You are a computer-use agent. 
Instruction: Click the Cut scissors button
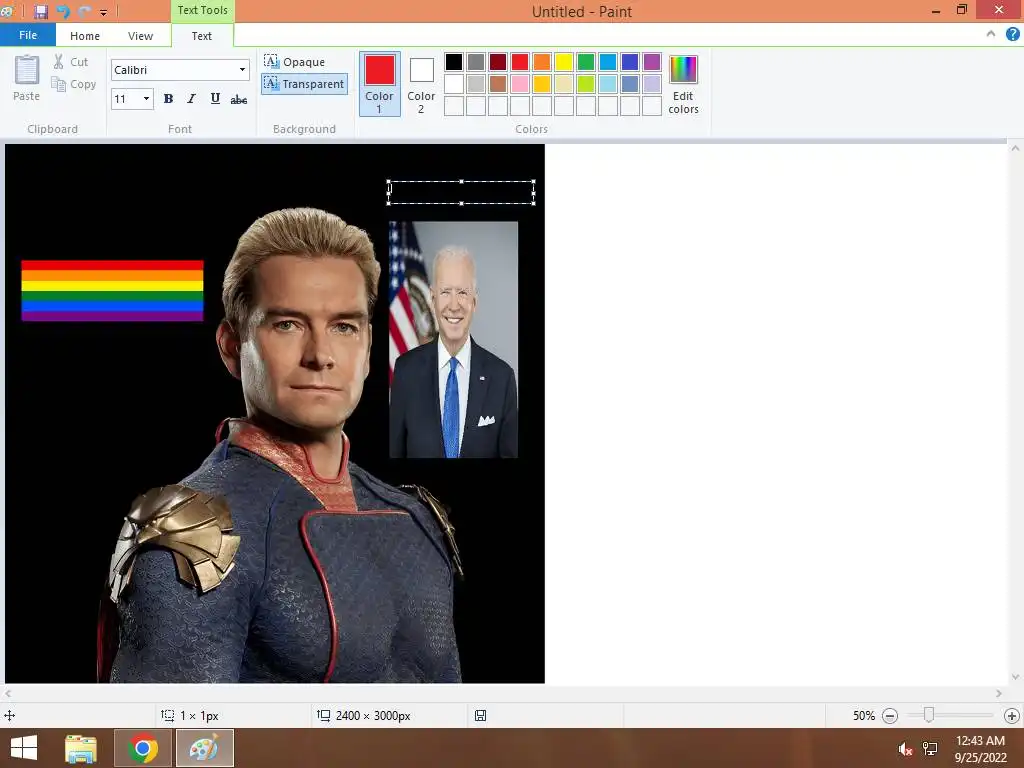click(x=71, y=61)
